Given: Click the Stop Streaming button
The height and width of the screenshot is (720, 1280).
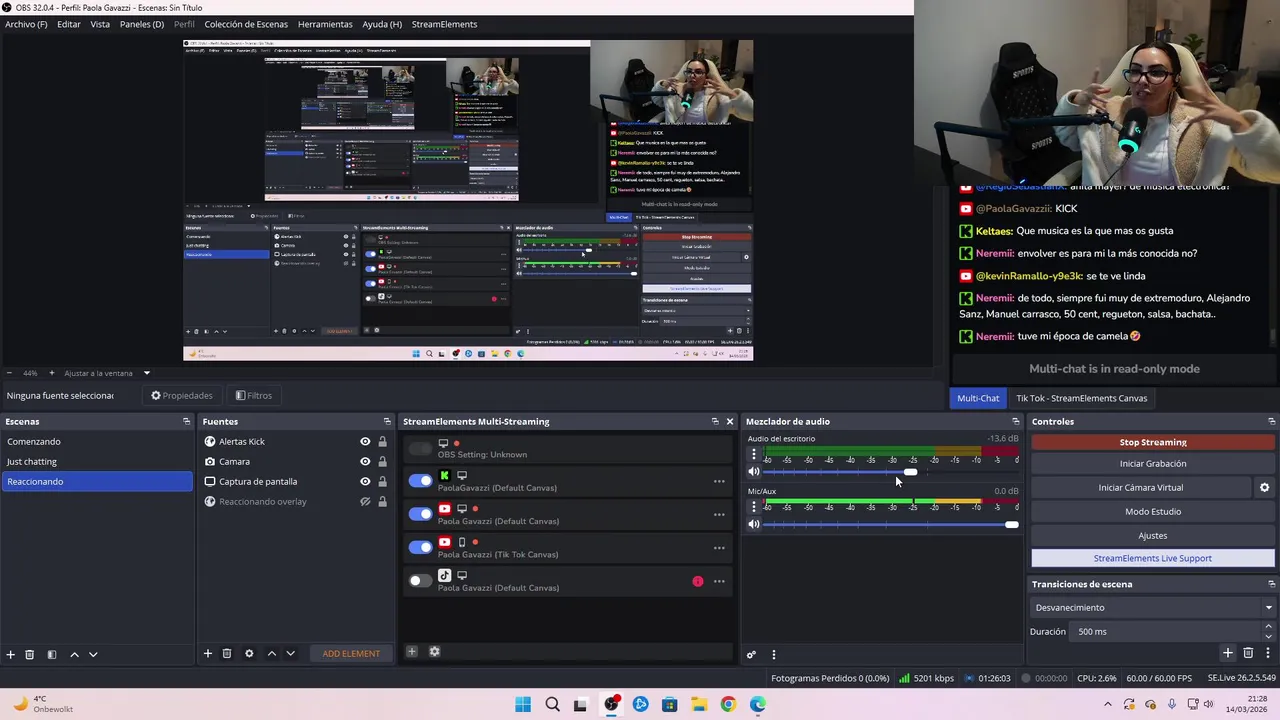Looking at the screenshot, I should [x=1153, y=442].
